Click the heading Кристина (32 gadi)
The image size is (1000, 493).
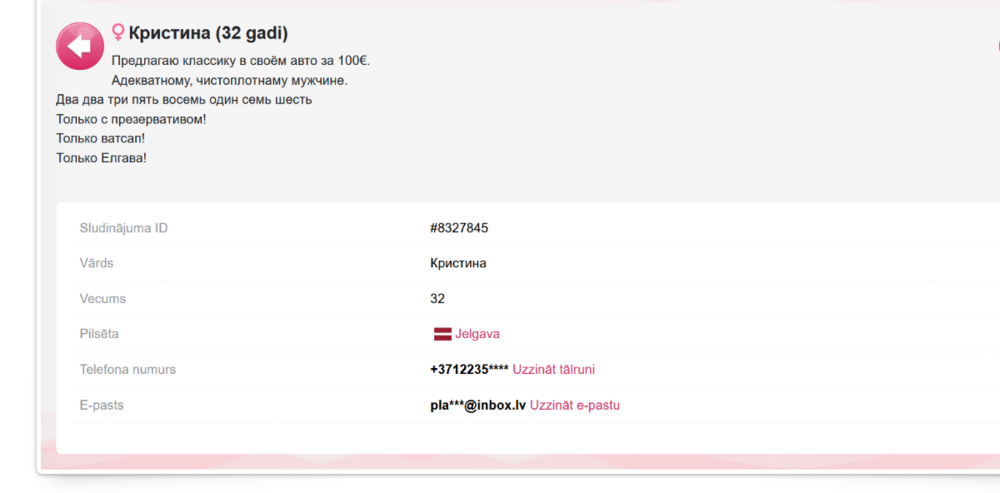(x=208, y=33)
